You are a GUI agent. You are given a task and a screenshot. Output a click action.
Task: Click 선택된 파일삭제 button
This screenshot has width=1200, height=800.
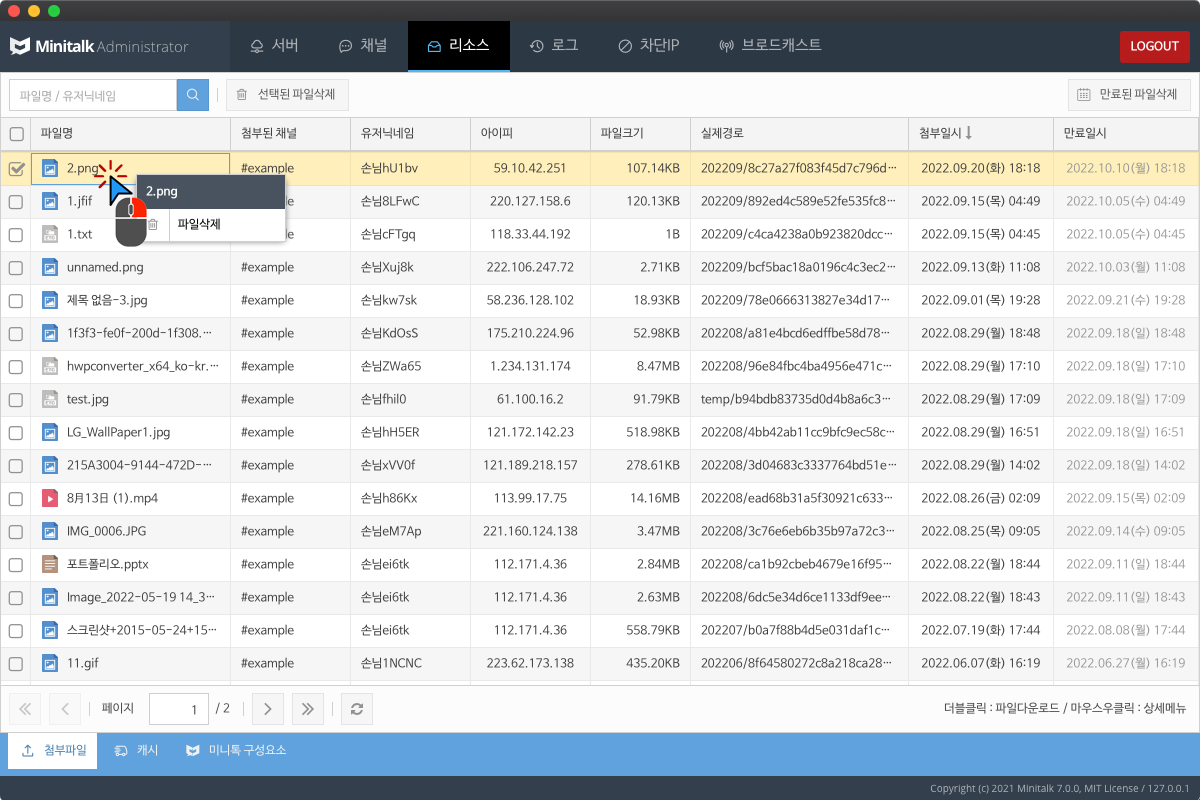(288, 95)
